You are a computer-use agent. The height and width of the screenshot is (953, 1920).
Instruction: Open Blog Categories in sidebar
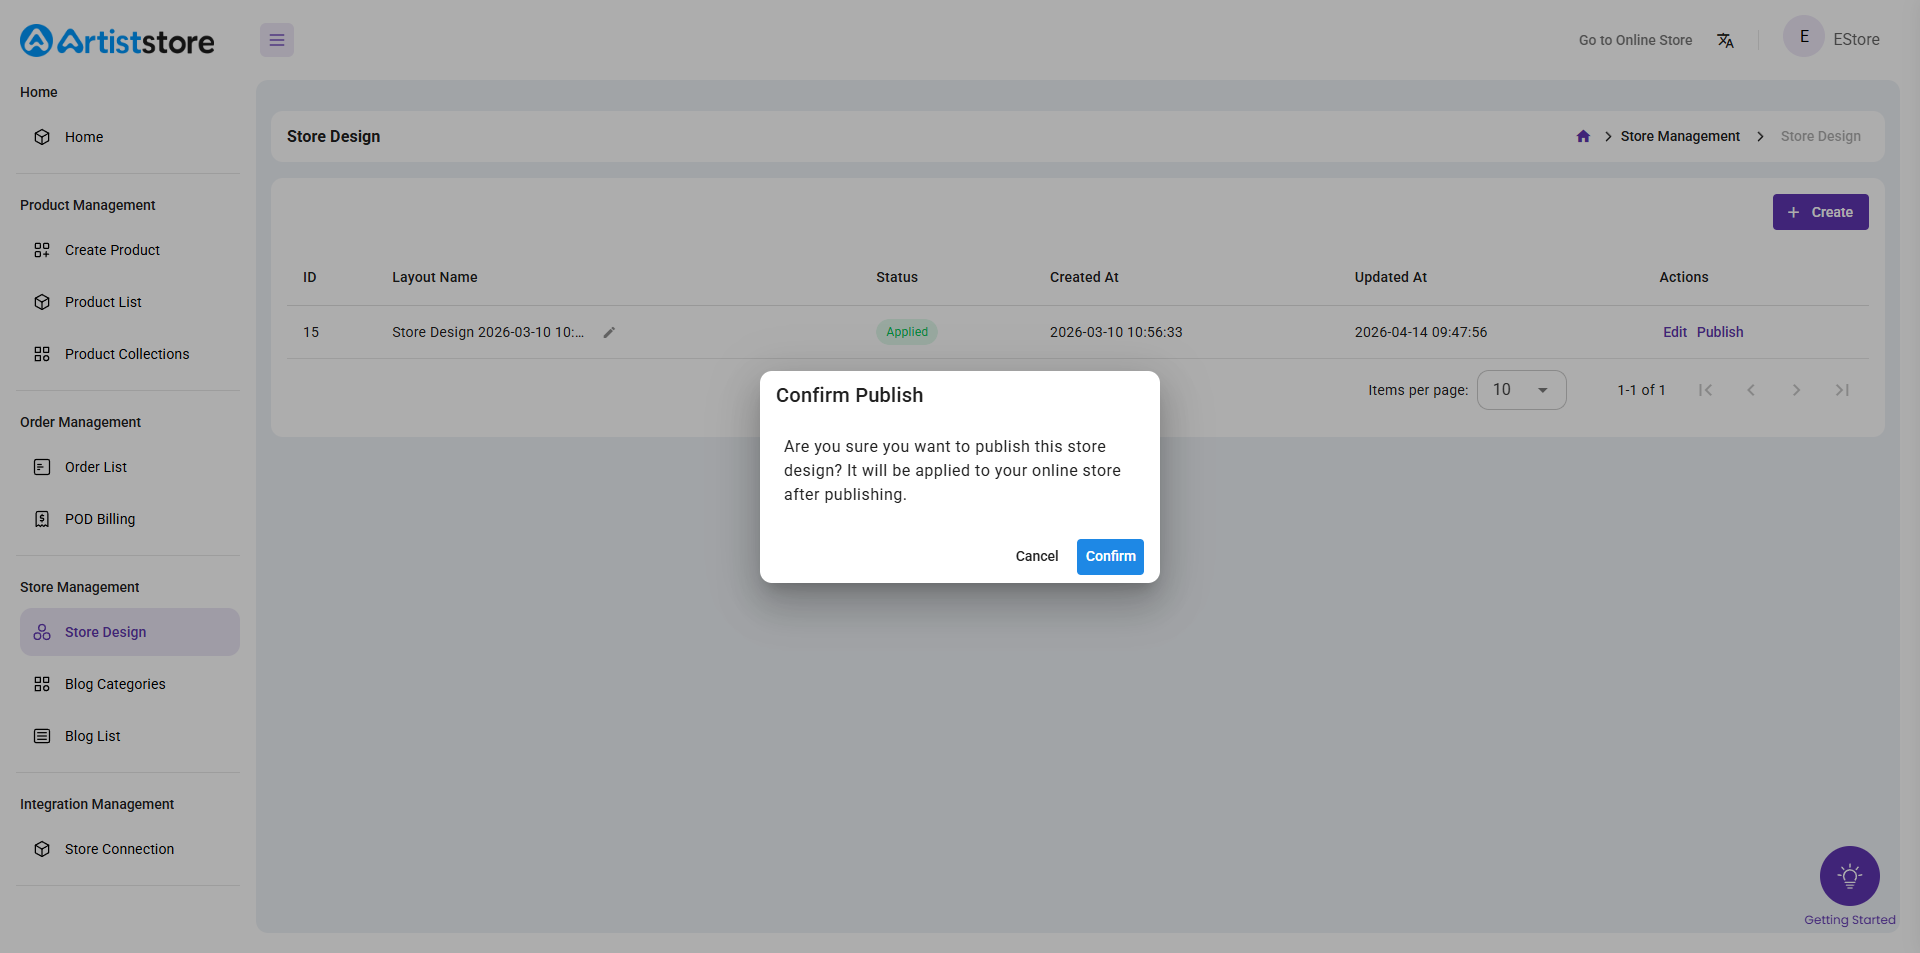130,684
